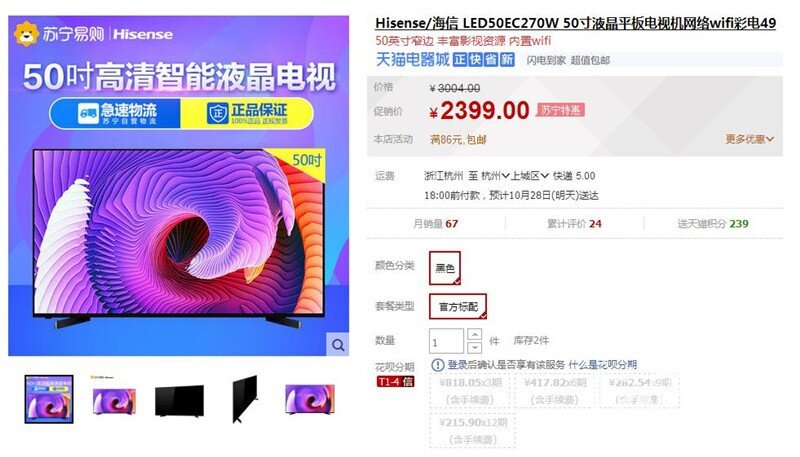800x457 pixels.
Task: Click the 天猫电器城 logo badge
Action: point(412,60)
